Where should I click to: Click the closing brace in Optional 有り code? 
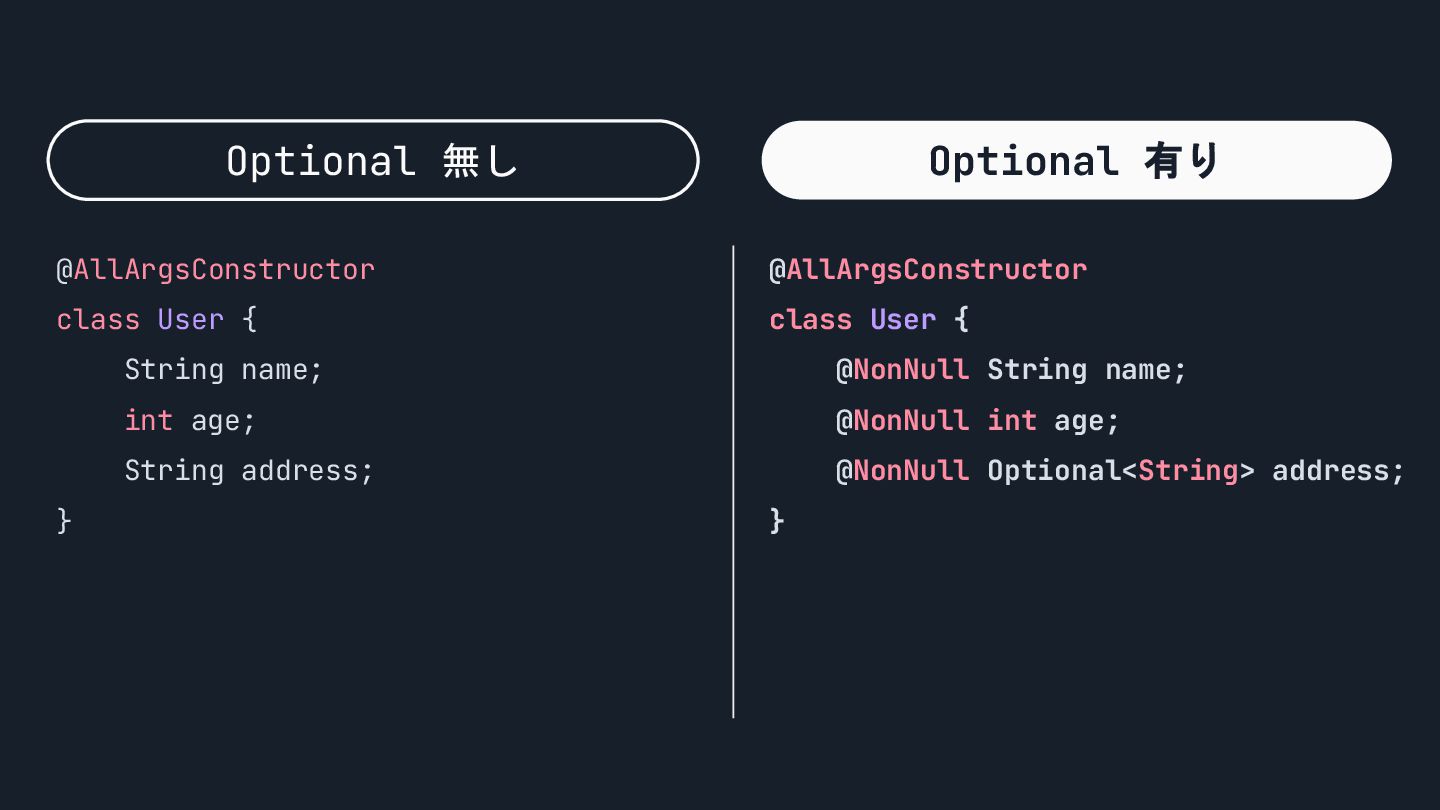(x=777, y=520)
